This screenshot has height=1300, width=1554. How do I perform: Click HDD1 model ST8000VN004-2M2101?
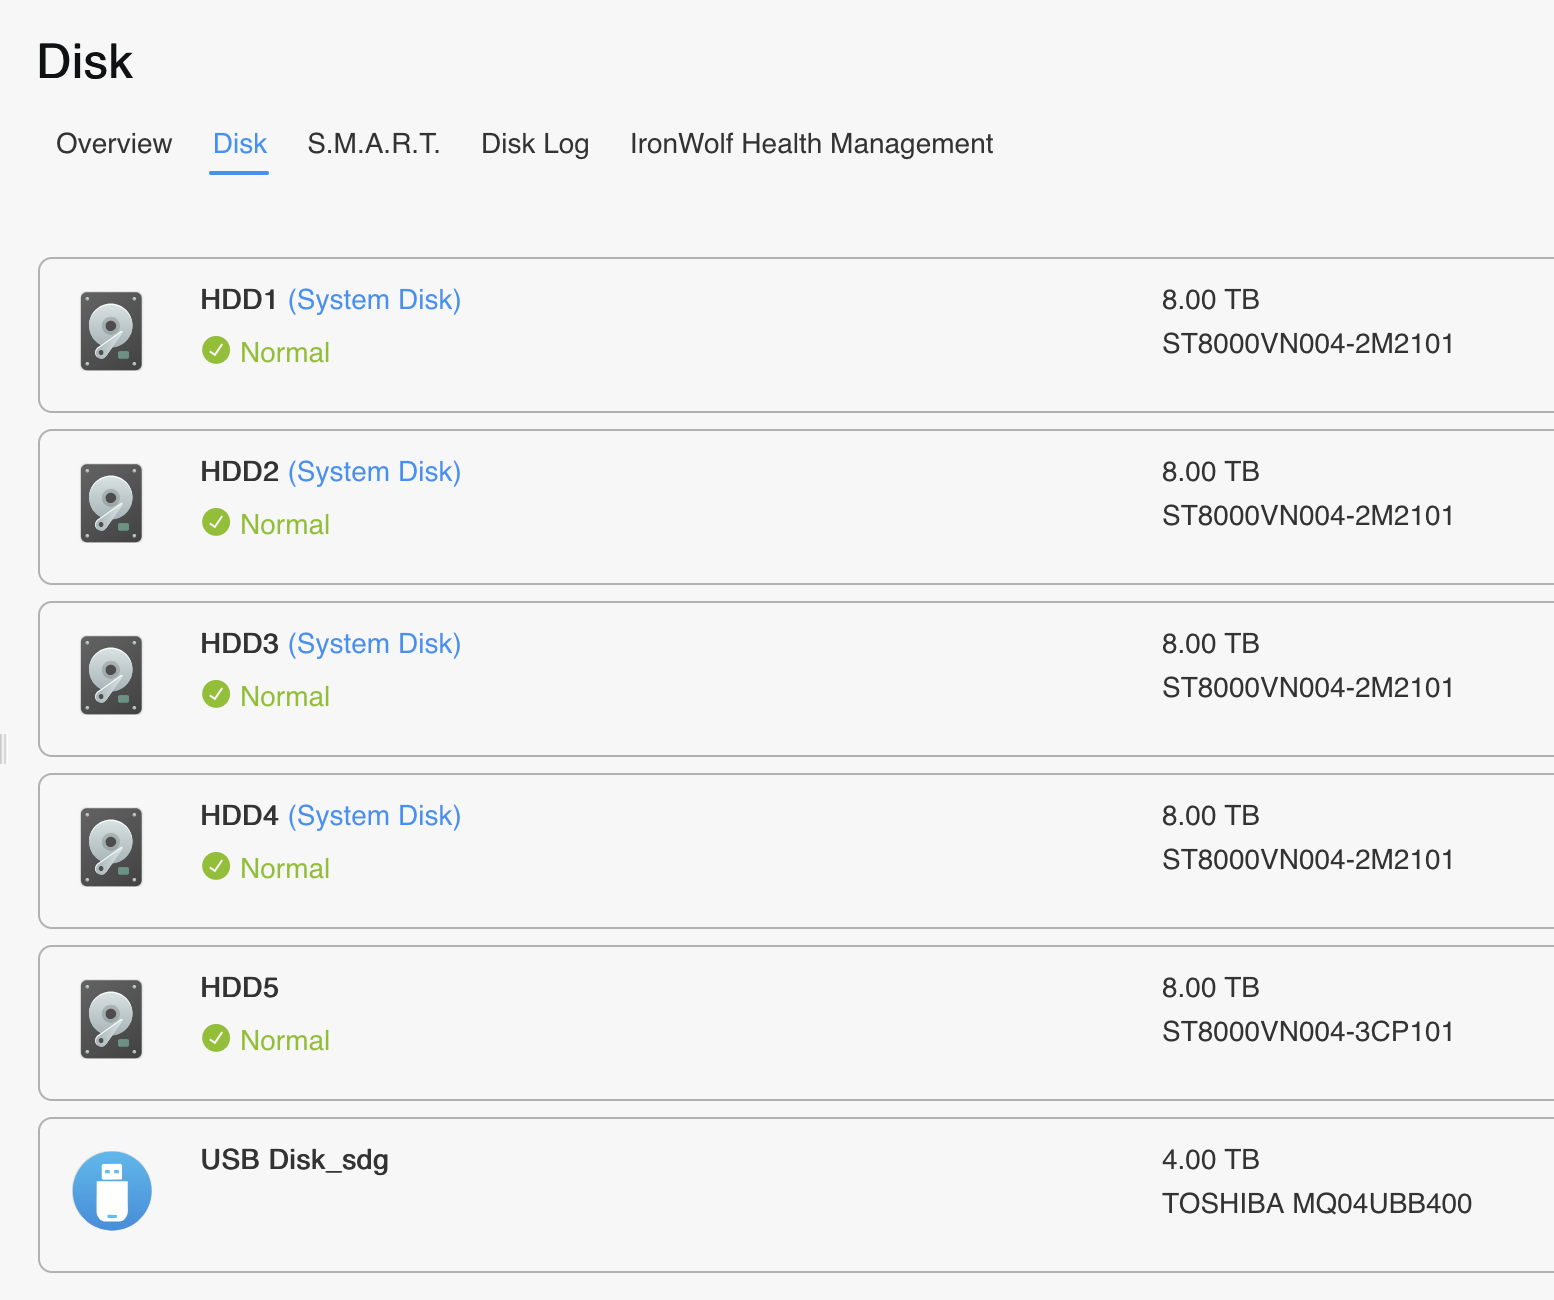pos(1308,344)
